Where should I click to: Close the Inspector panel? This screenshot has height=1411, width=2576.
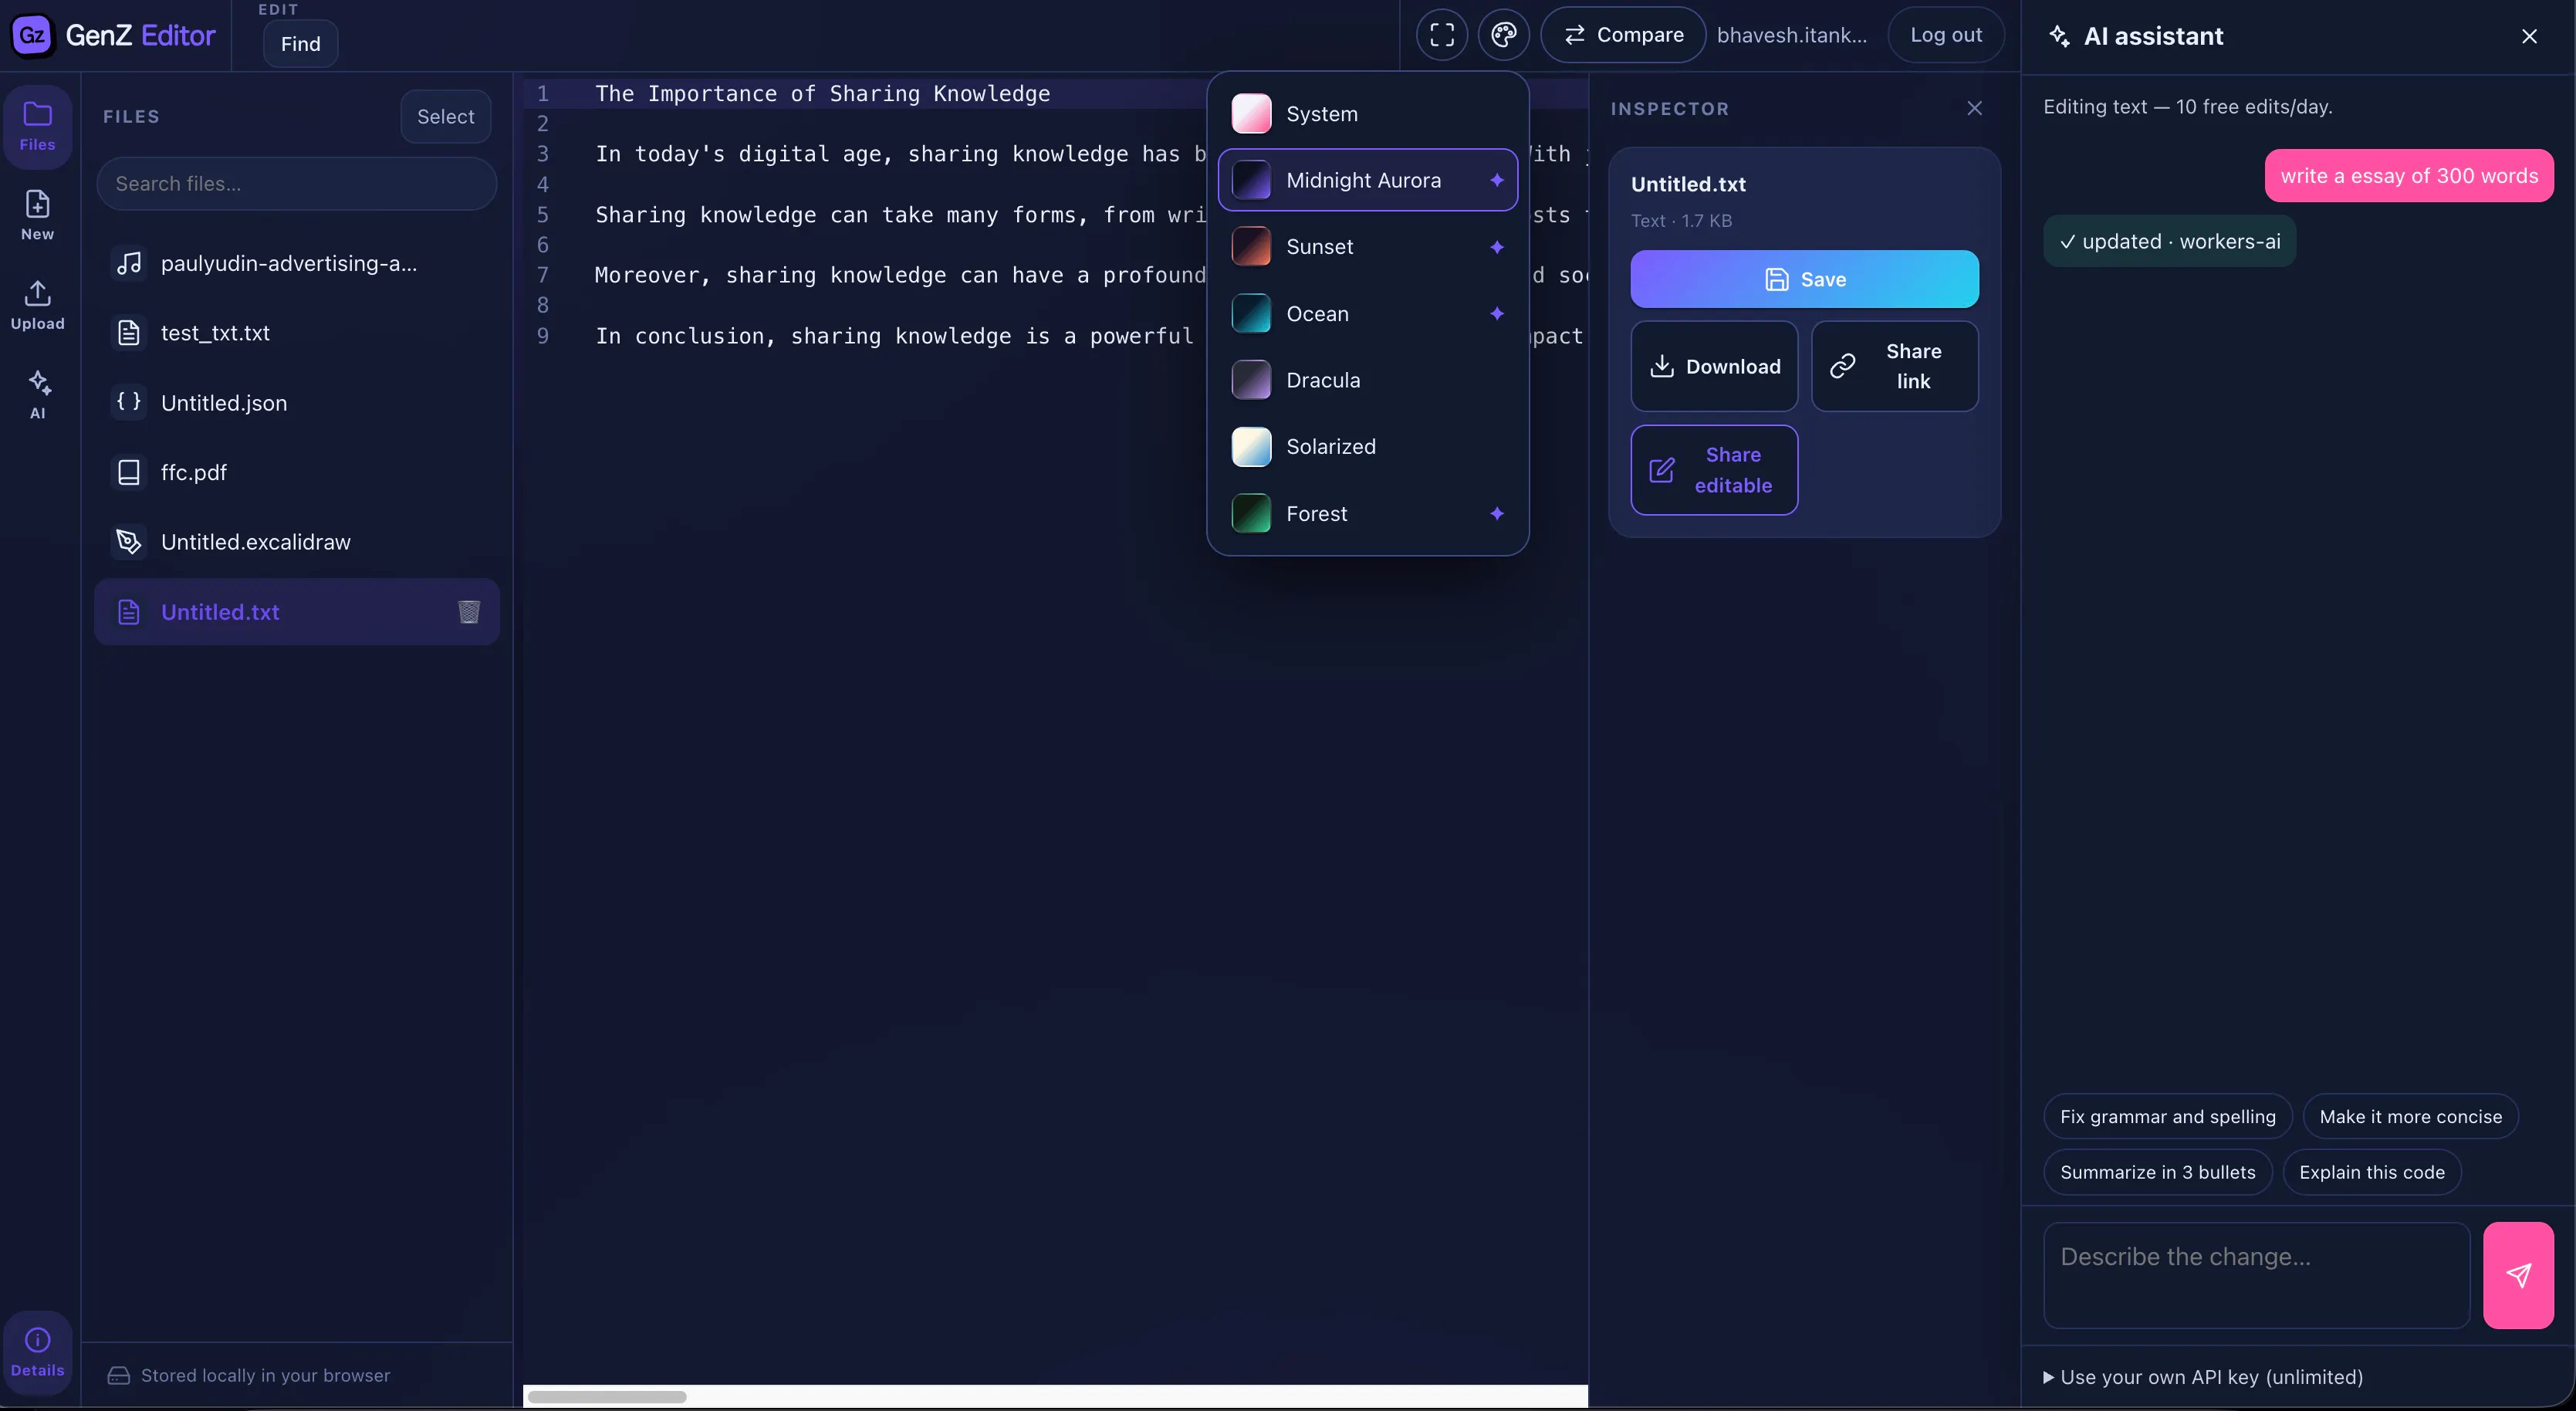click(x=1974, y=108)
